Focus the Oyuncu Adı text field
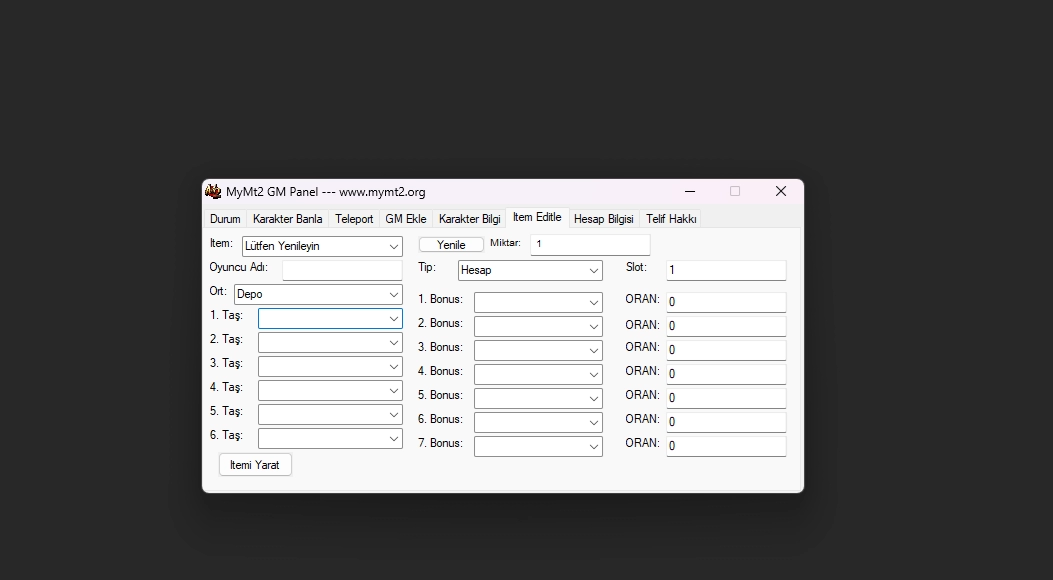Image resolution: width=1053 pixels, height=580 pixels. [x=342, y=270]
